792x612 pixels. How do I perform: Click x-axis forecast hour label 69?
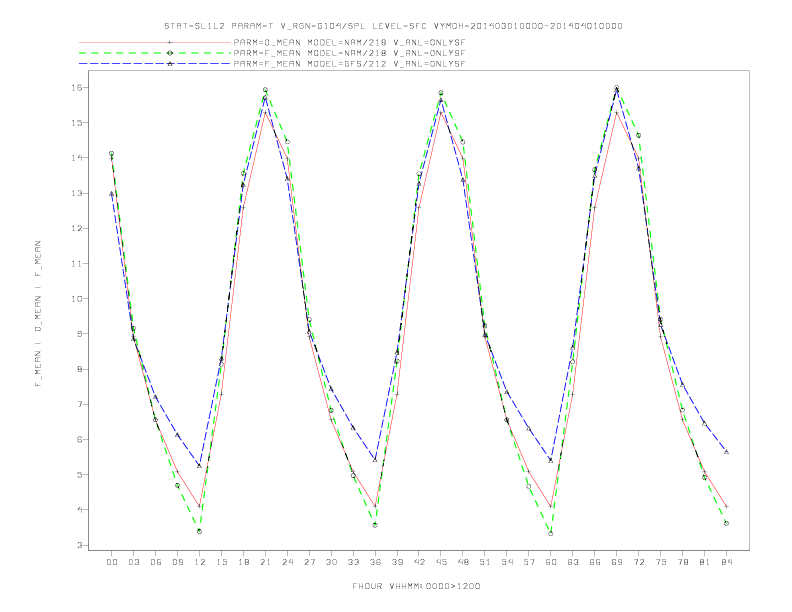click(617, 562)
